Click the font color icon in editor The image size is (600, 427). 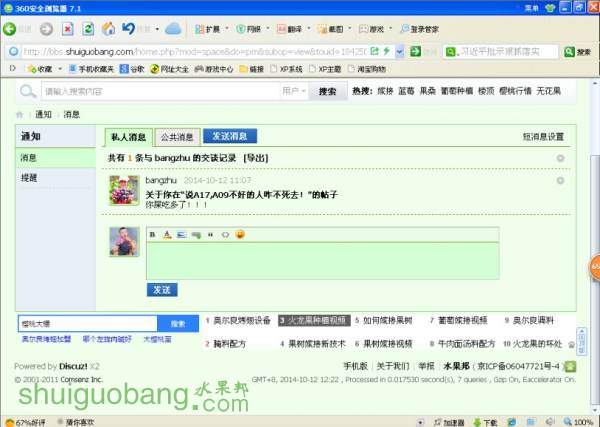click(x=167, y=234)
